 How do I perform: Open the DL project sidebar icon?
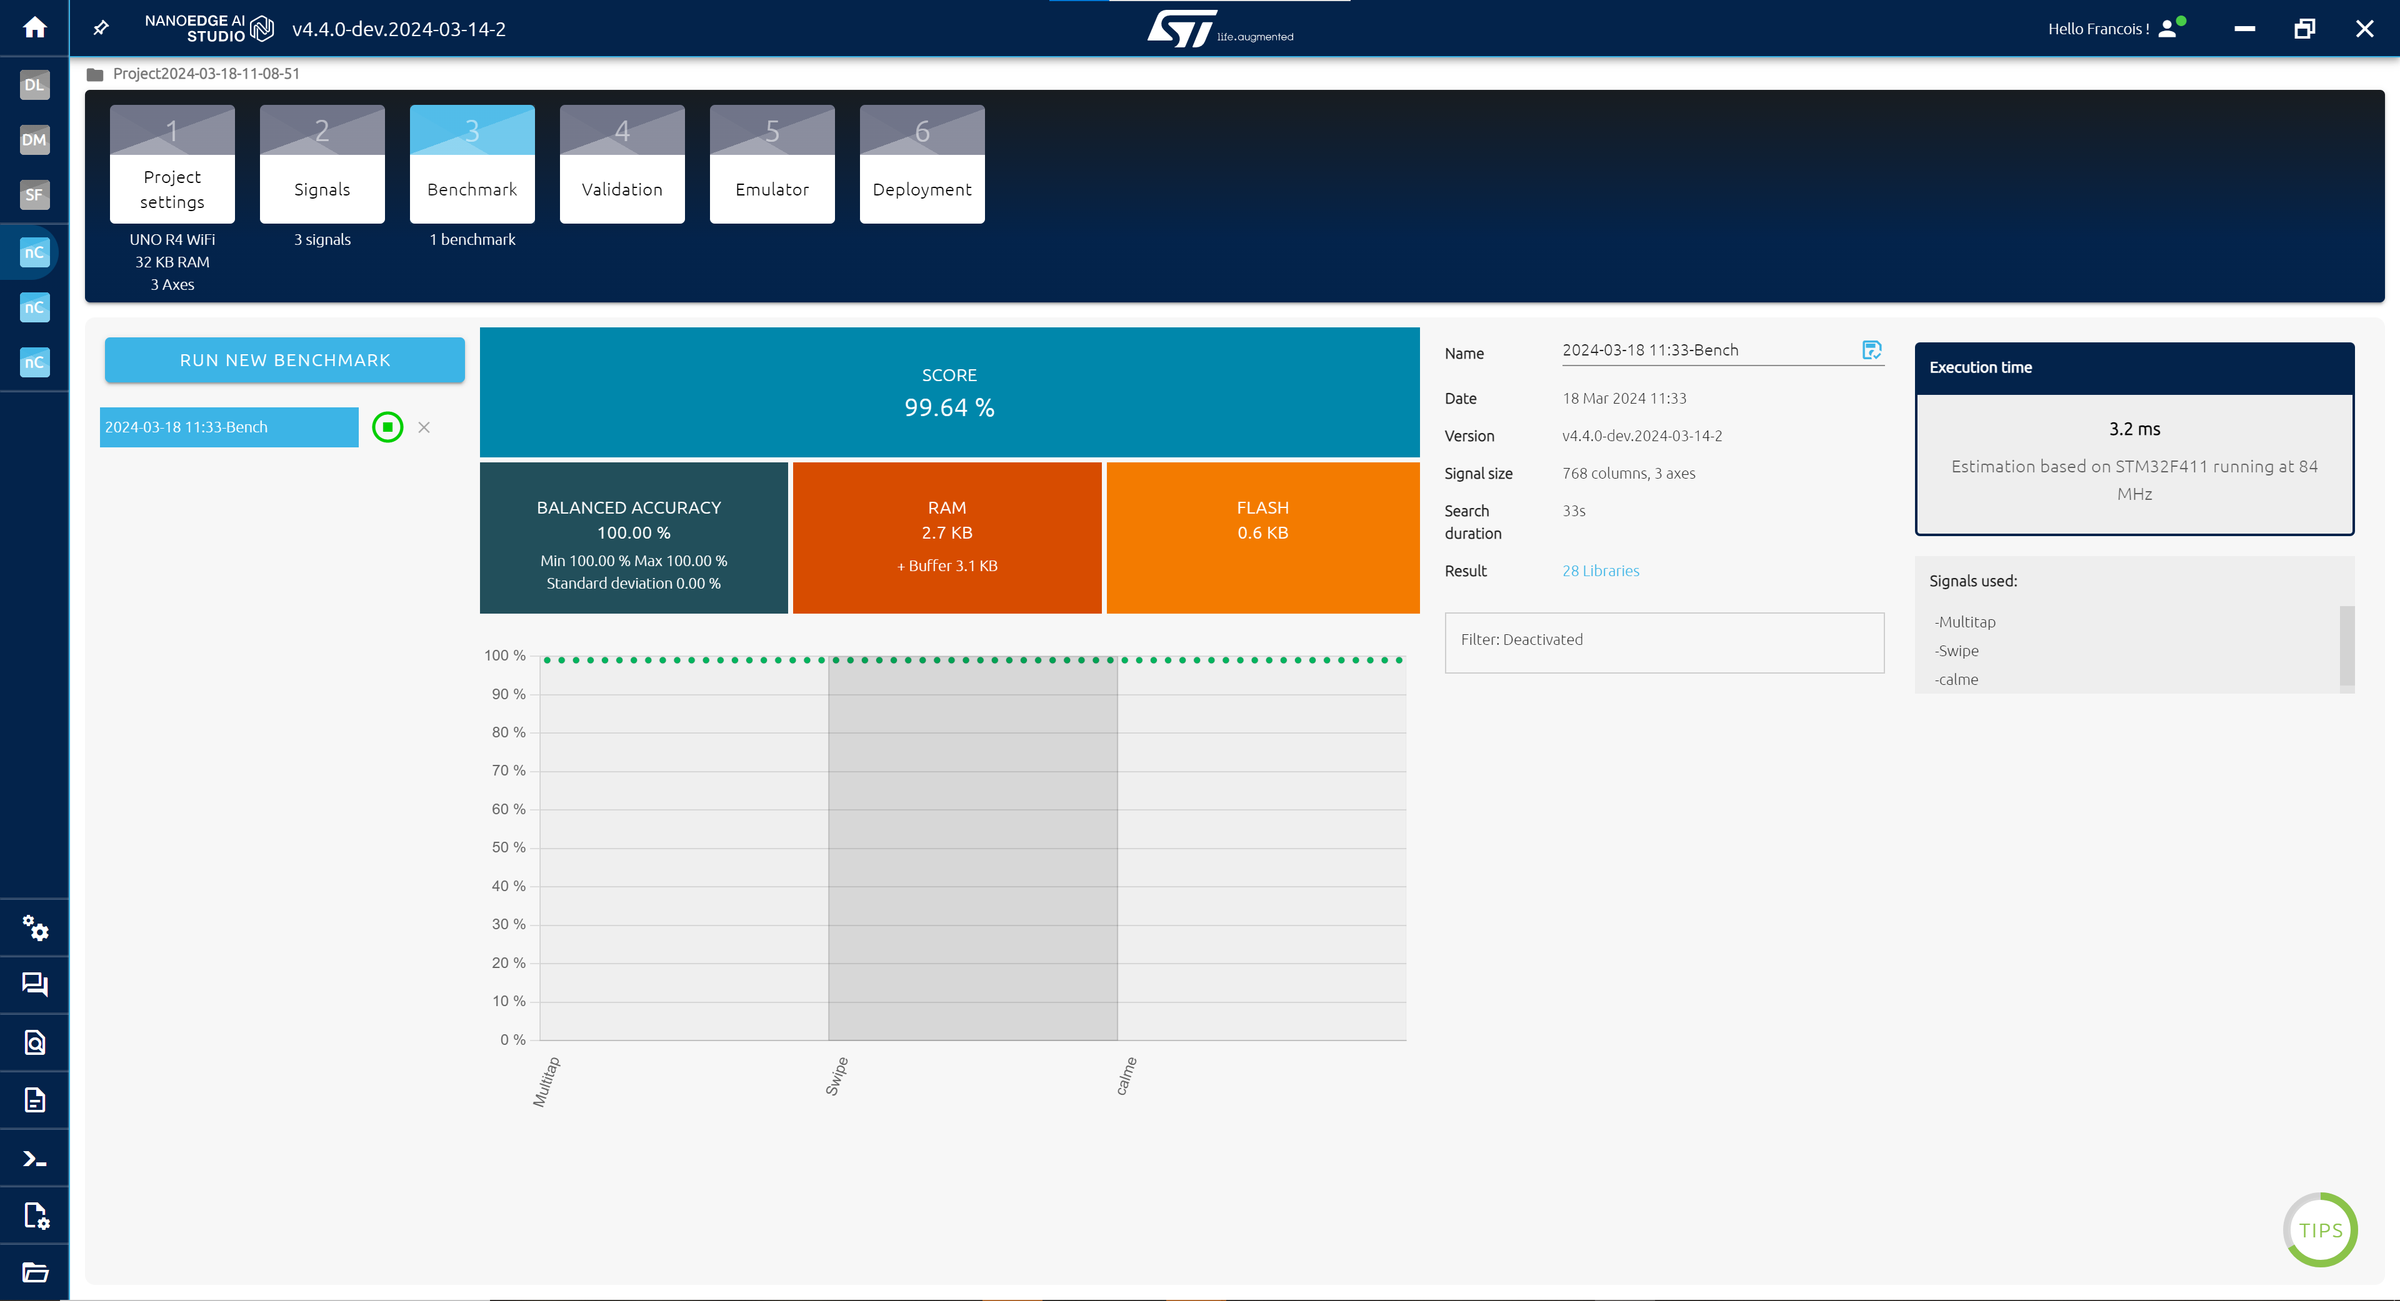(x=34, y=85)
